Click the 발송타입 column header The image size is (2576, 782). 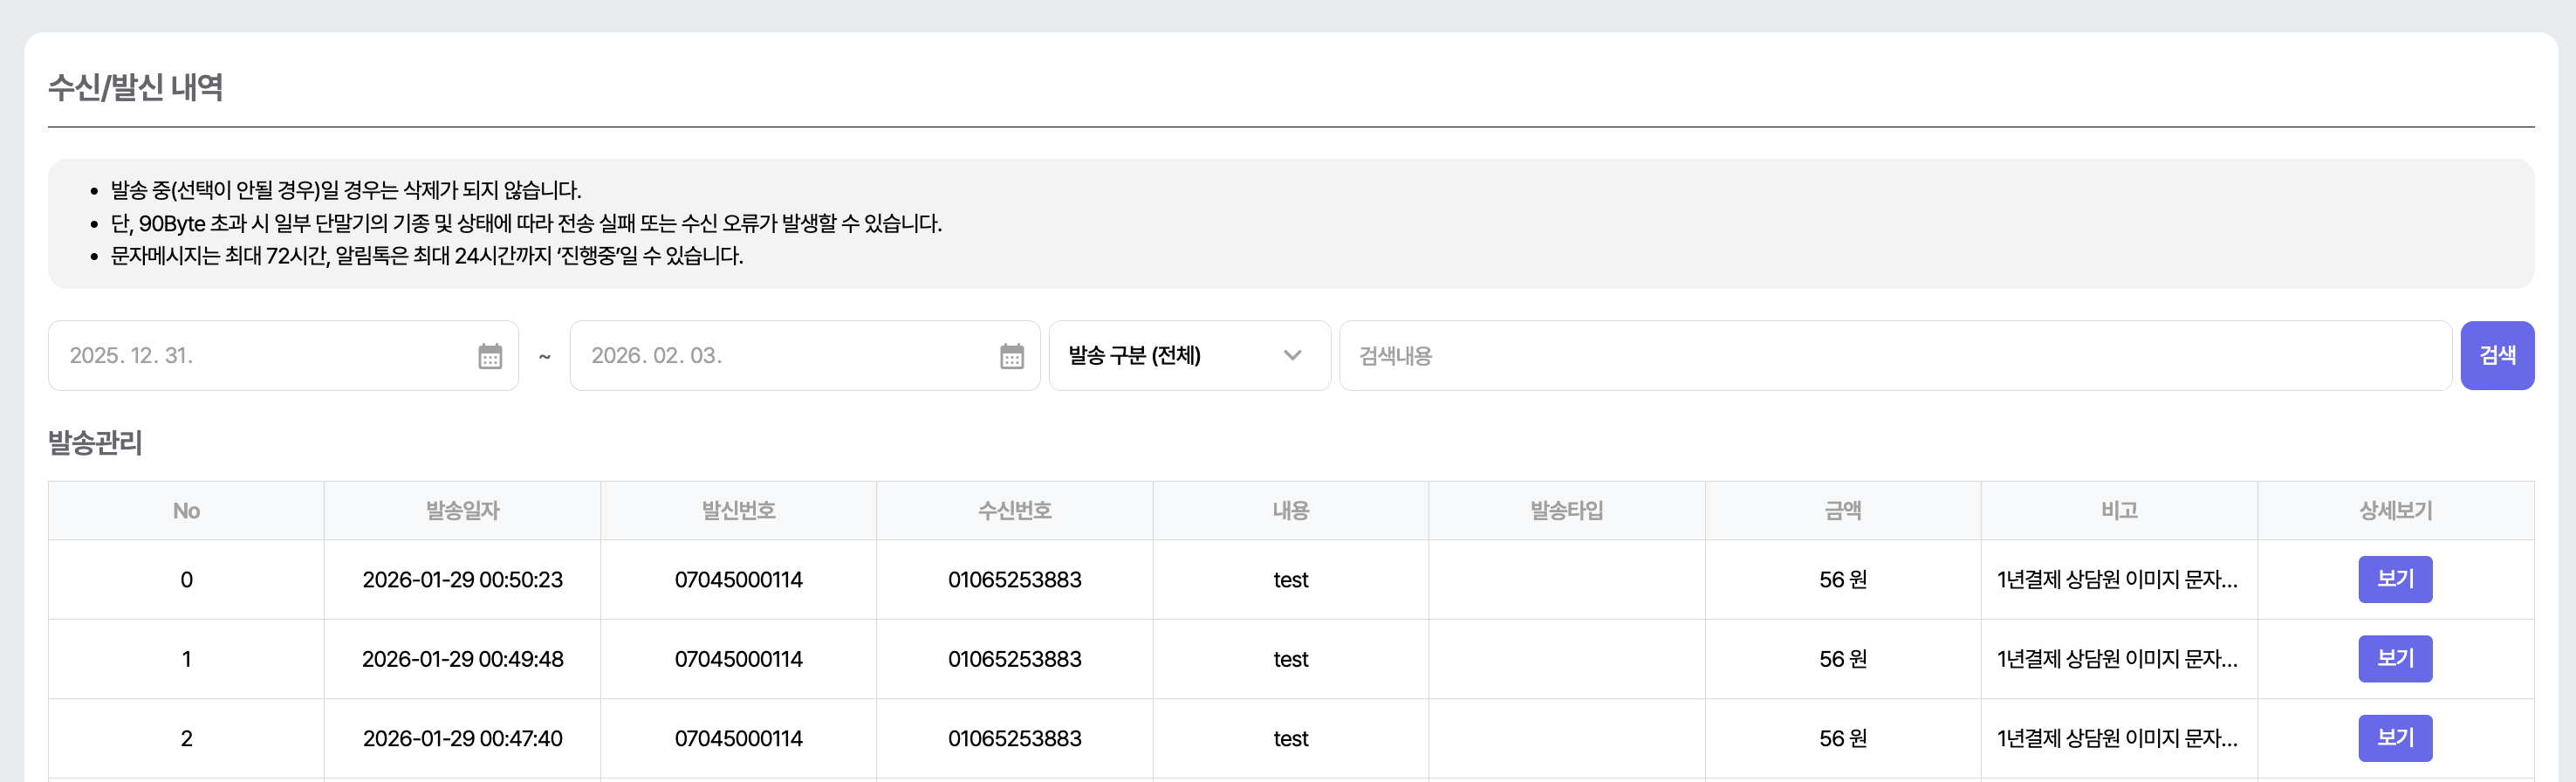click(x=1566, y=511)
